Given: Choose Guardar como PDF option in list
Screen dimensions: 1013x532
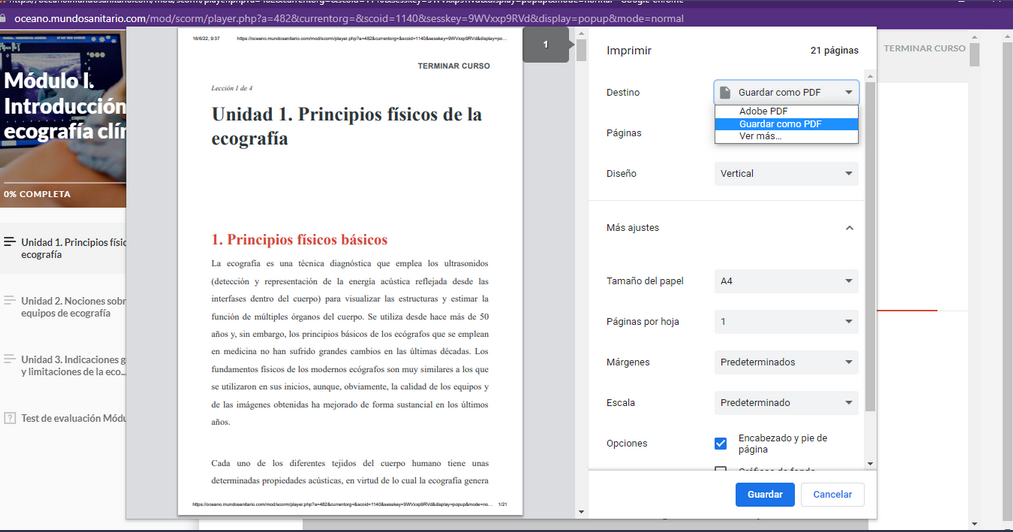Looking at the screenshot, I should (x=786, y=123).
